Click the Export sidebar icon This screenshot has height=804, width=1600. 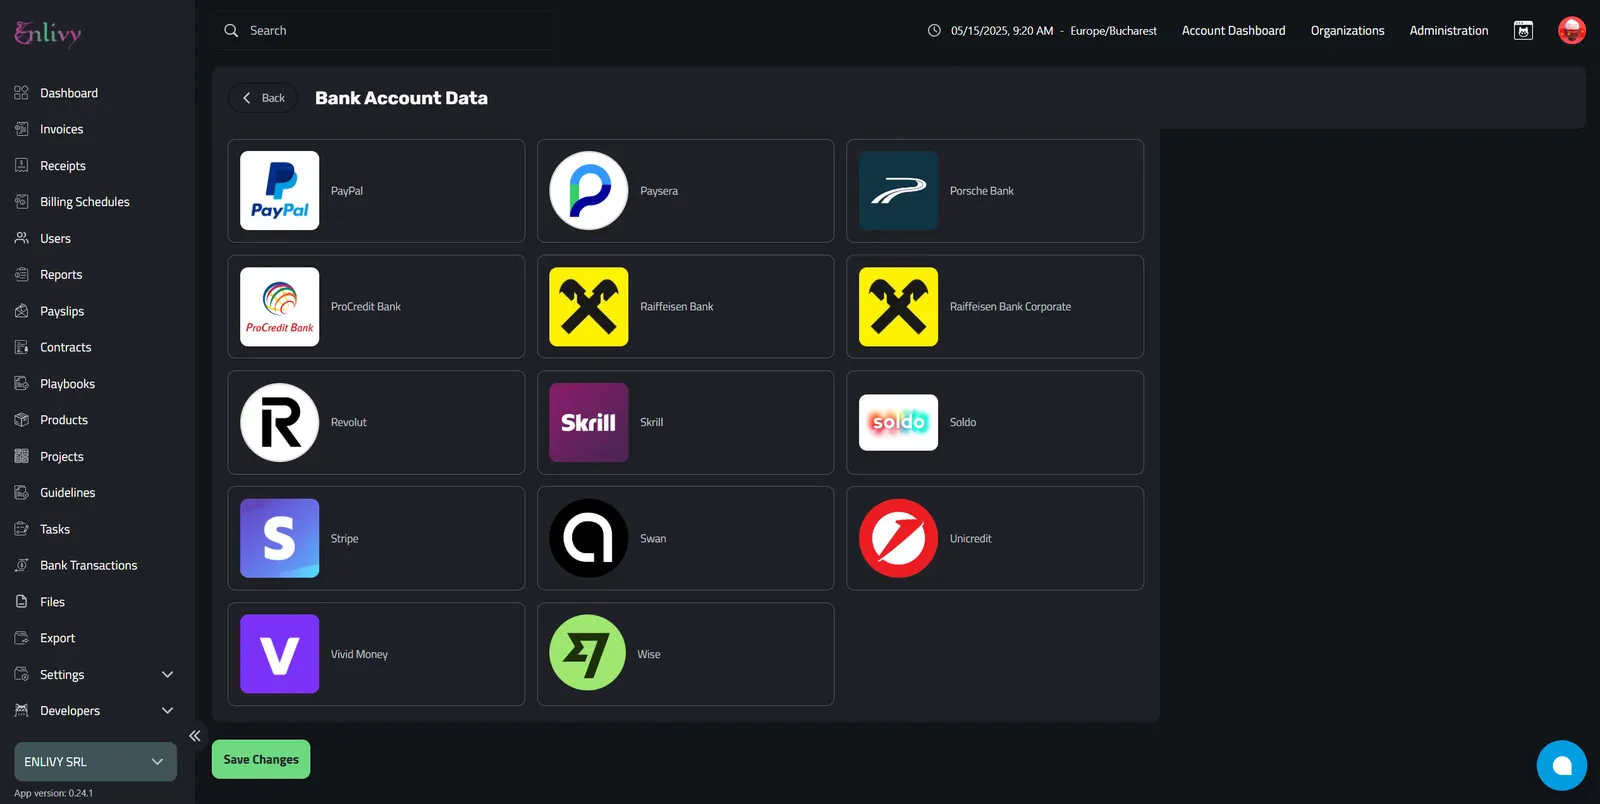21,638
